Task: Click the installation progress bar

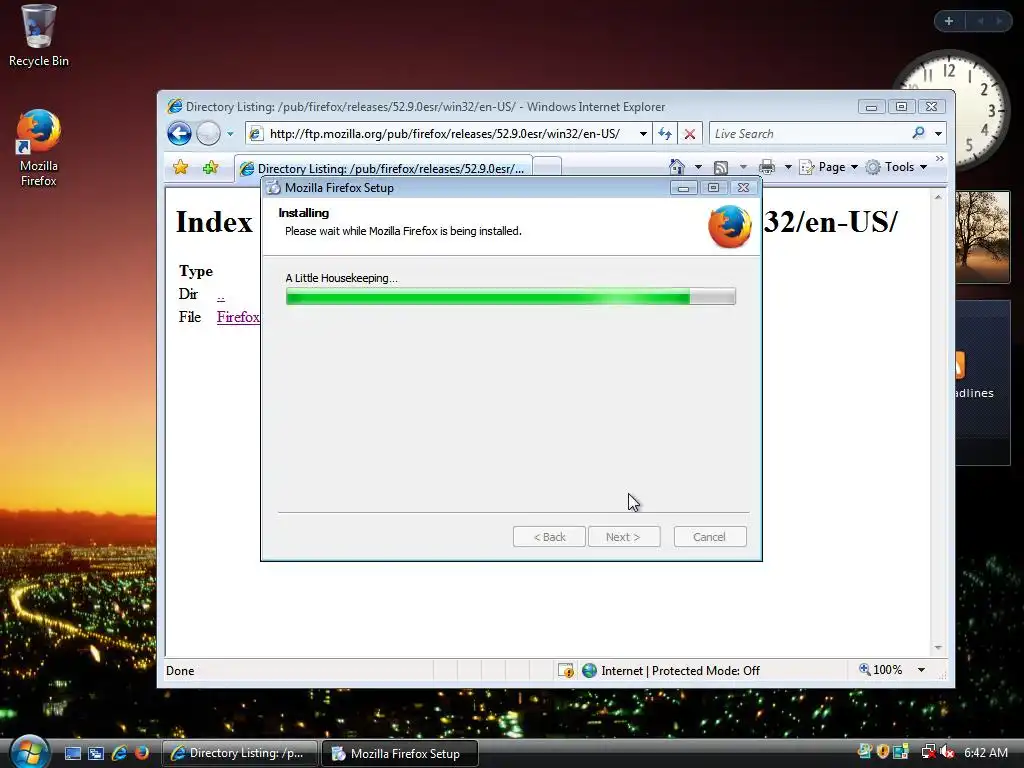Action: (511, 296)
